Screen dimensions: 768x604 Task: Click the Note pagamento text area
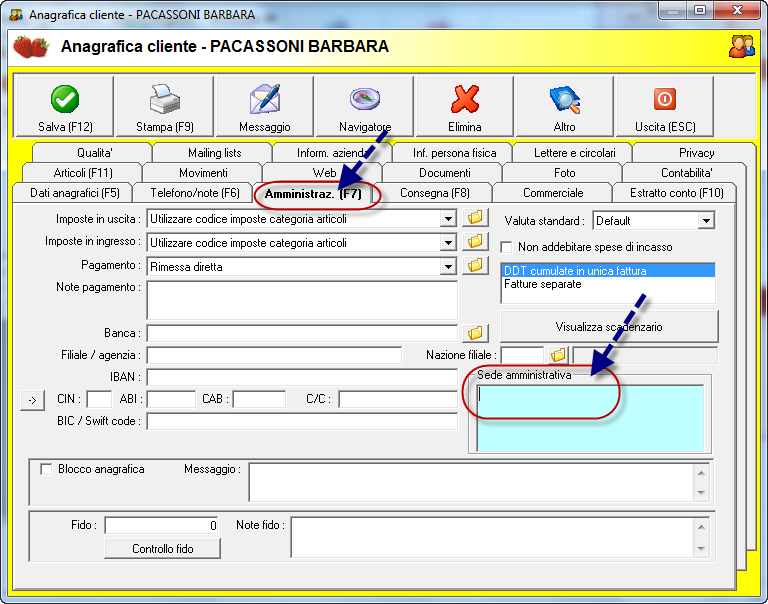tap(302, 300)
